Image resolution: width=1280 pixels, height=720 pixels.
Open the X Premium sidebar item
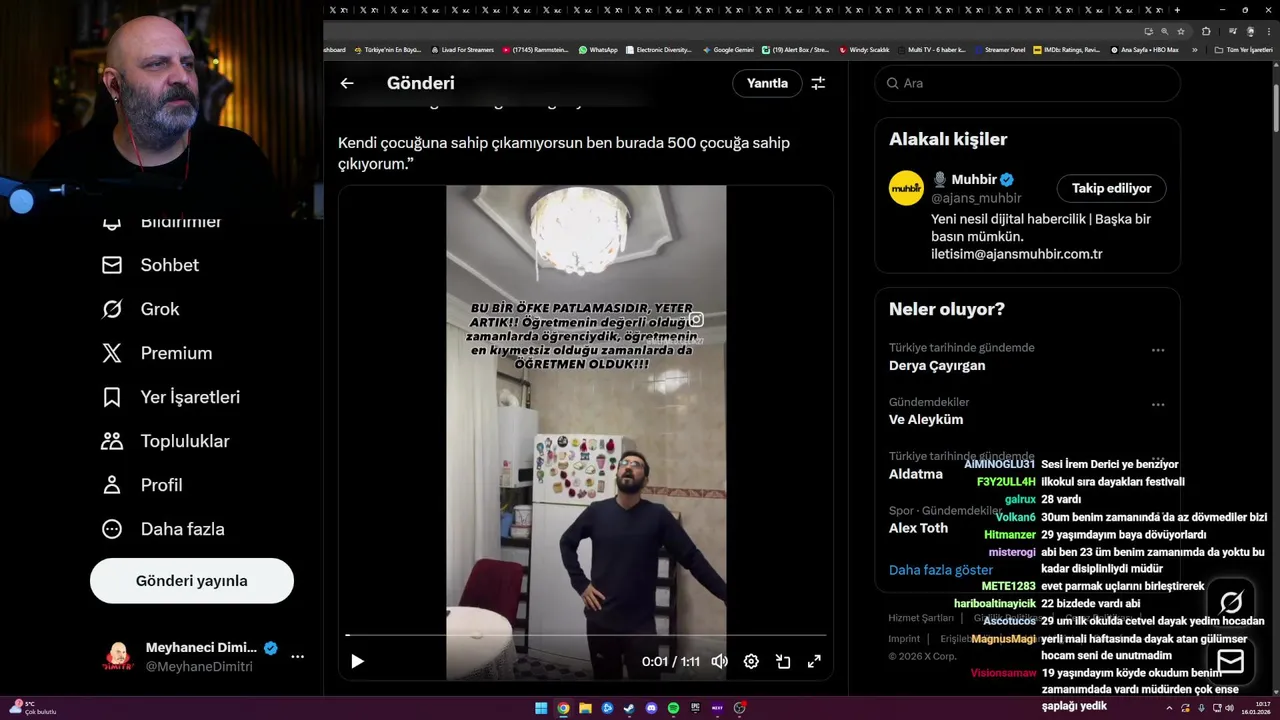coord(156,353)
